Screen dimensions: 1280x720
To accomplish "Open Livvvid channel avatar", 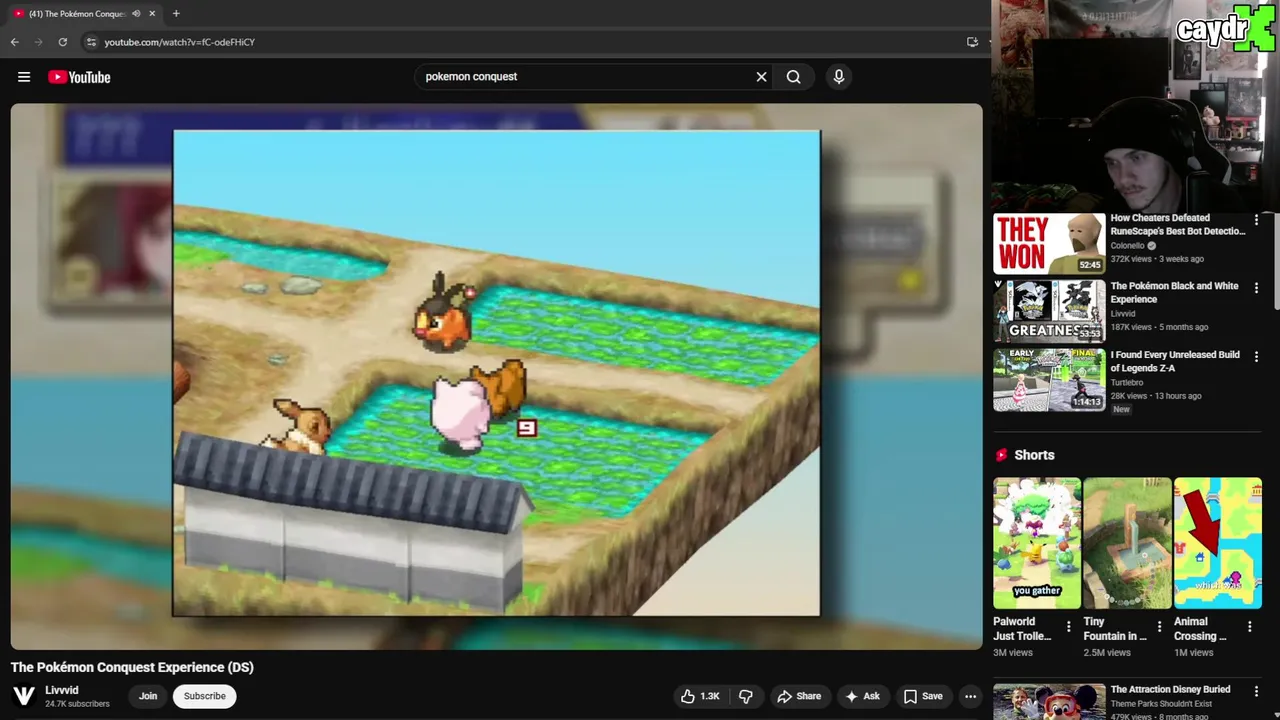I will coord(24,696).
